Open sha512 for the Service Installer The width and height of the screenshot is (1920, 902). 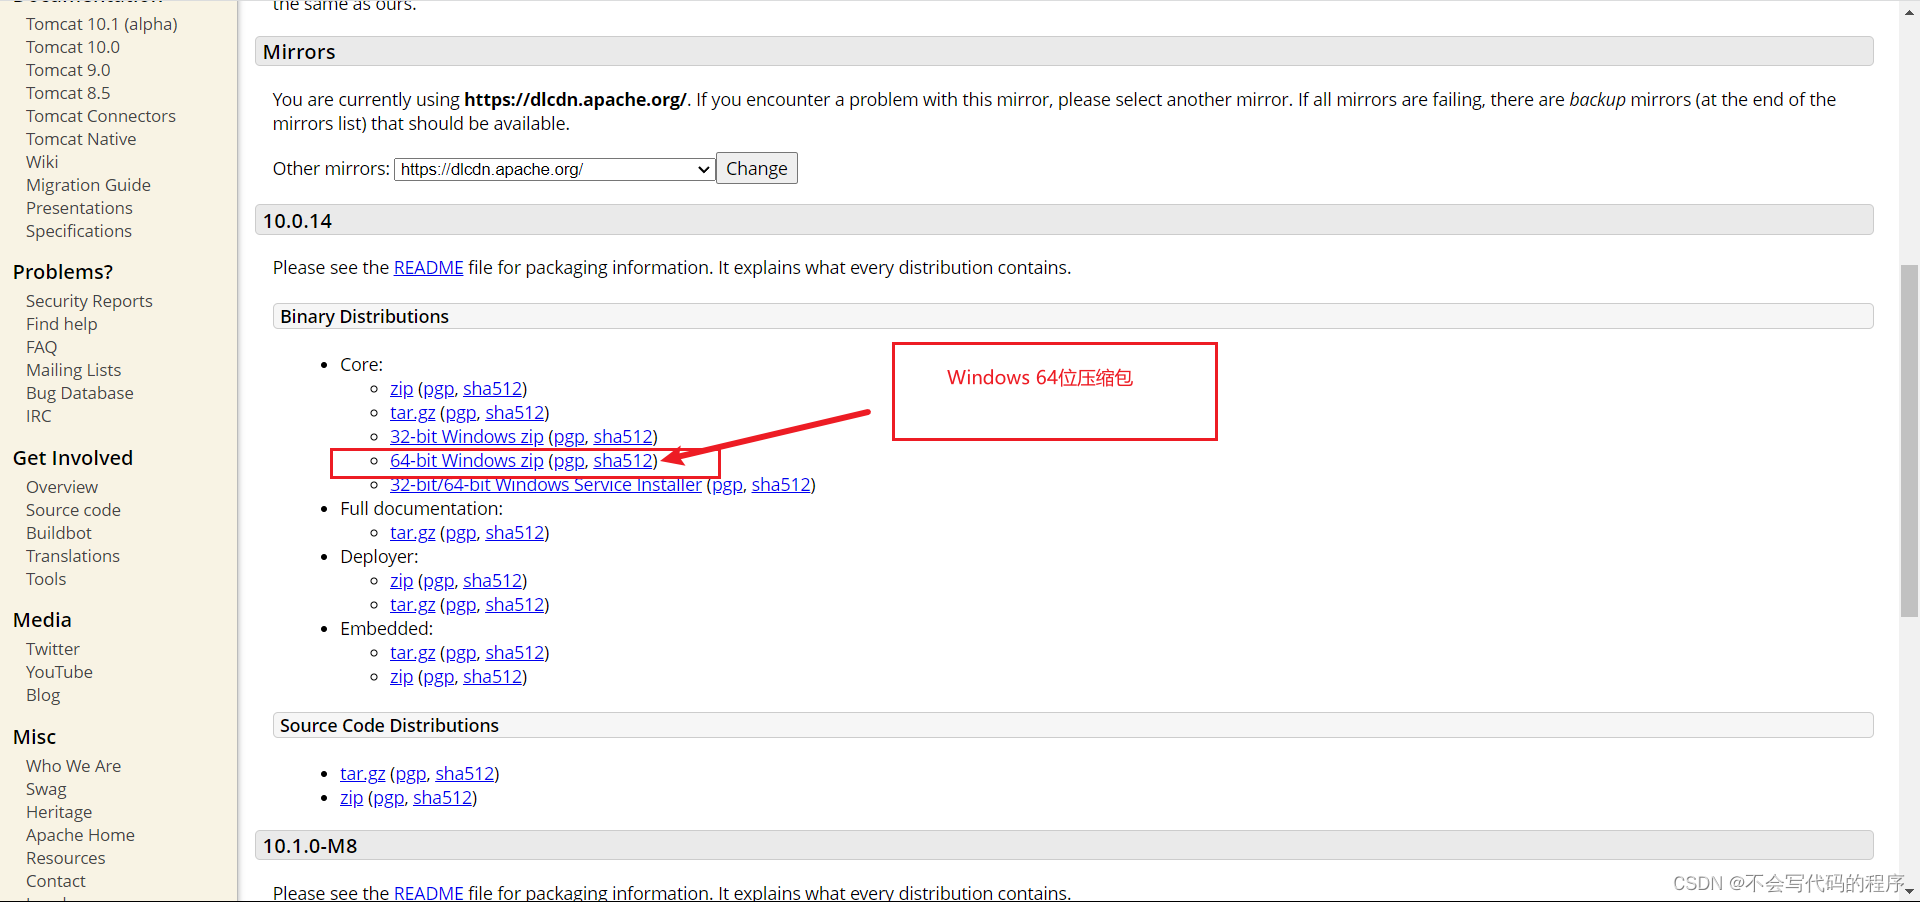click(x=781, y=484)
